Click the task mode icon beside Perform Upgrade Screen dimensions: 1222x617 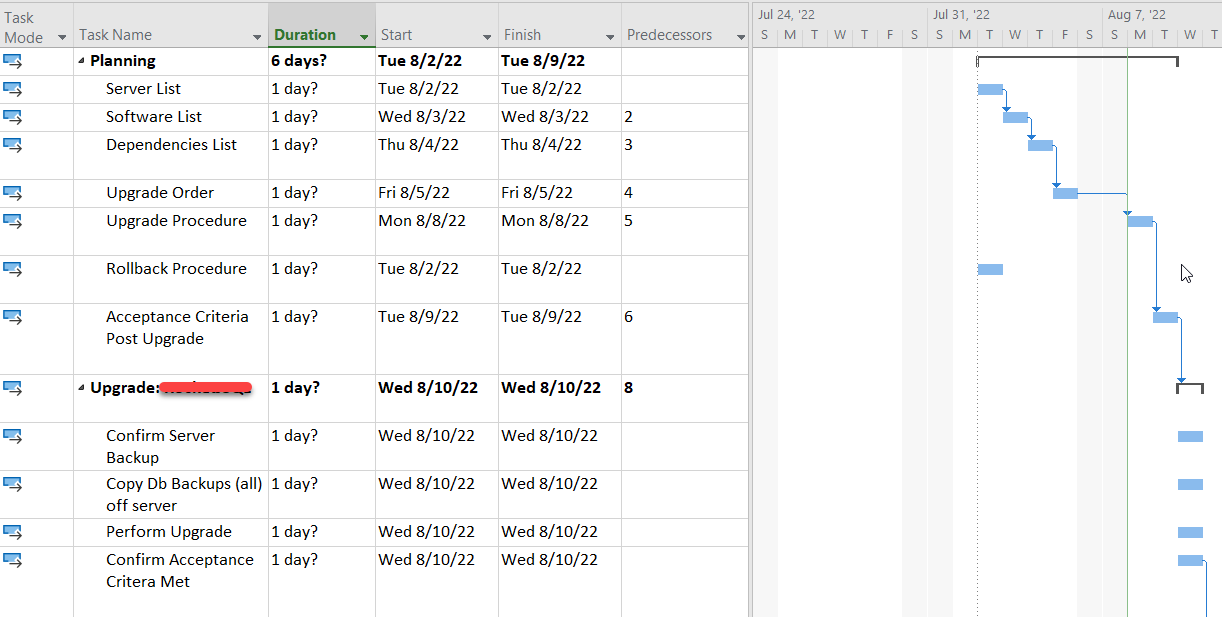(x=12, y=532)
